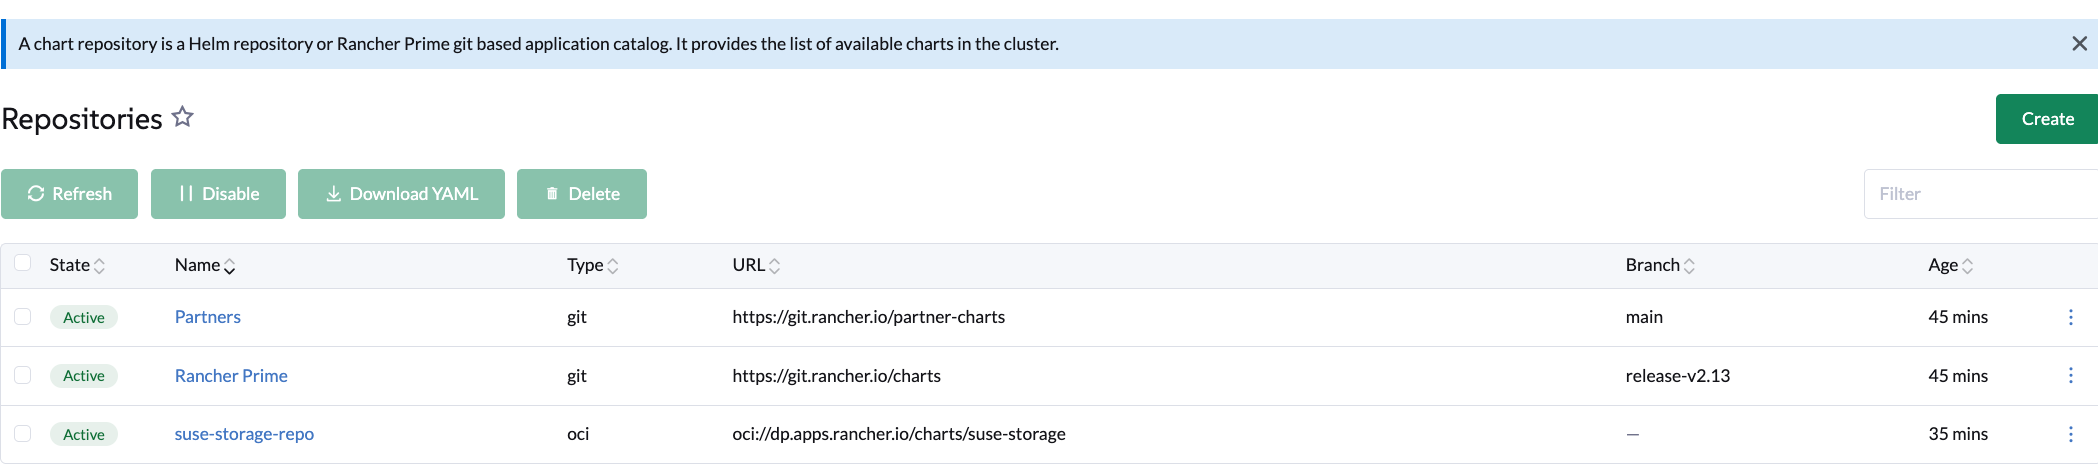Dismiss the chart repository info banner
This screenshot has height=466, width=2098.
(2079, 44)
